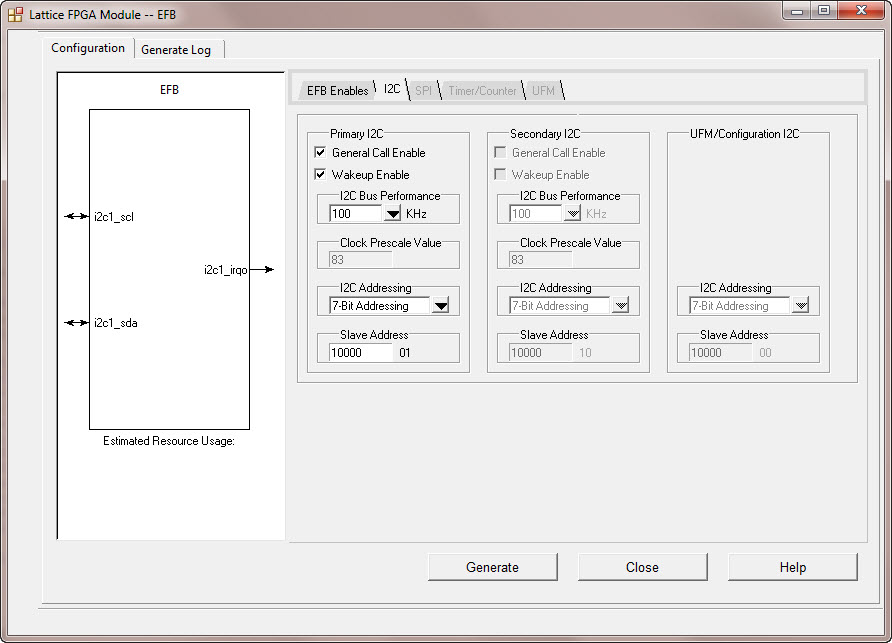Click Primary I2C Slave Address field
This screenshot has width=892, height=643.
coord(361,352)
